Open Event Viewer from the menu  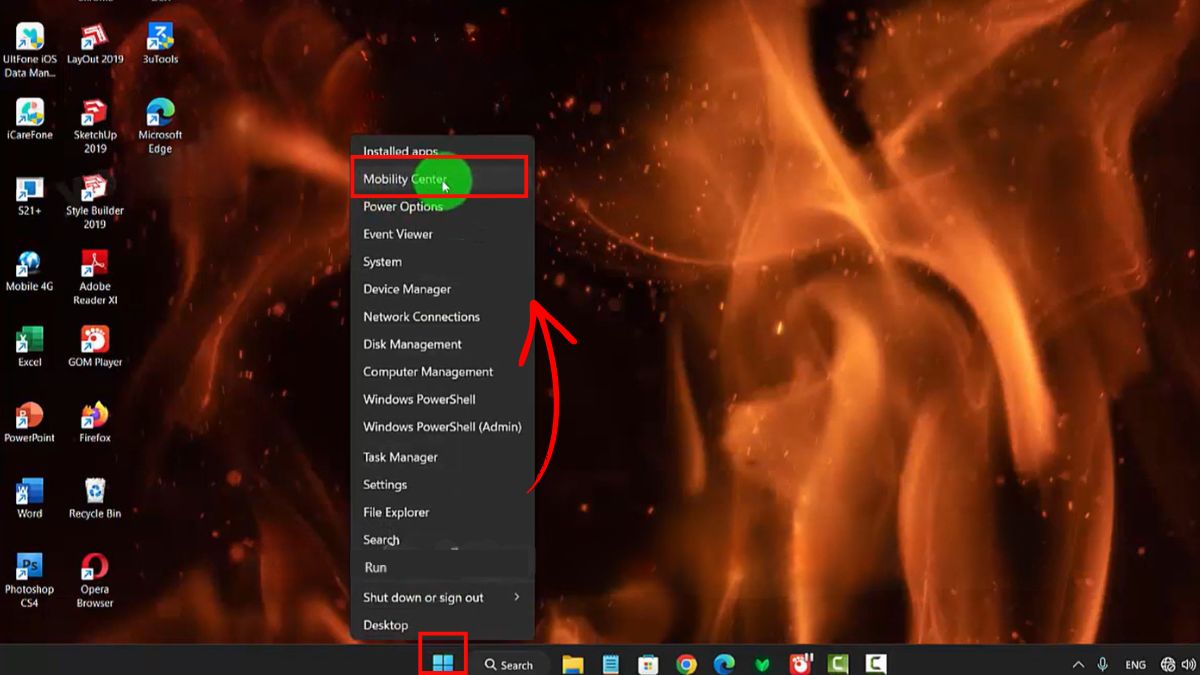(x=442, y=234)
